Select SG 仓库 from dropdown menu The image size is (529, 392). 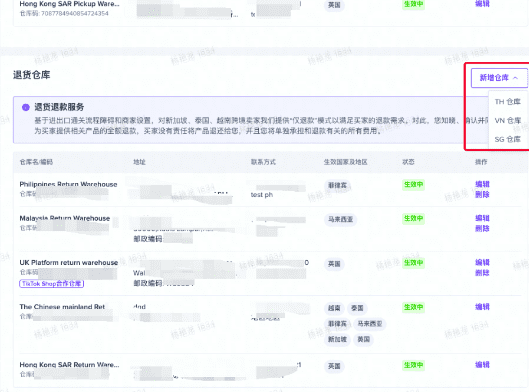point(507,139)
